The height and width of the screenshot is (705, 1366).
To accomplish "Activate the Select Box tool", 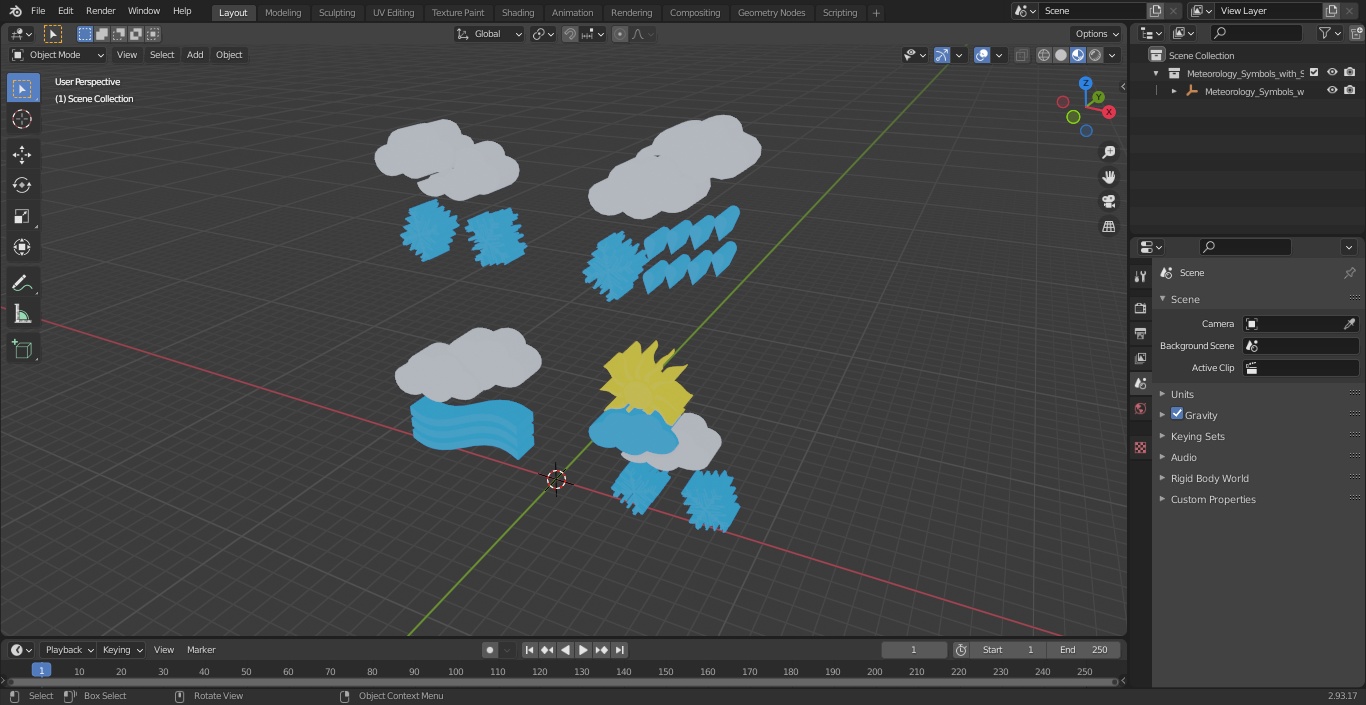I will [22, 88].
